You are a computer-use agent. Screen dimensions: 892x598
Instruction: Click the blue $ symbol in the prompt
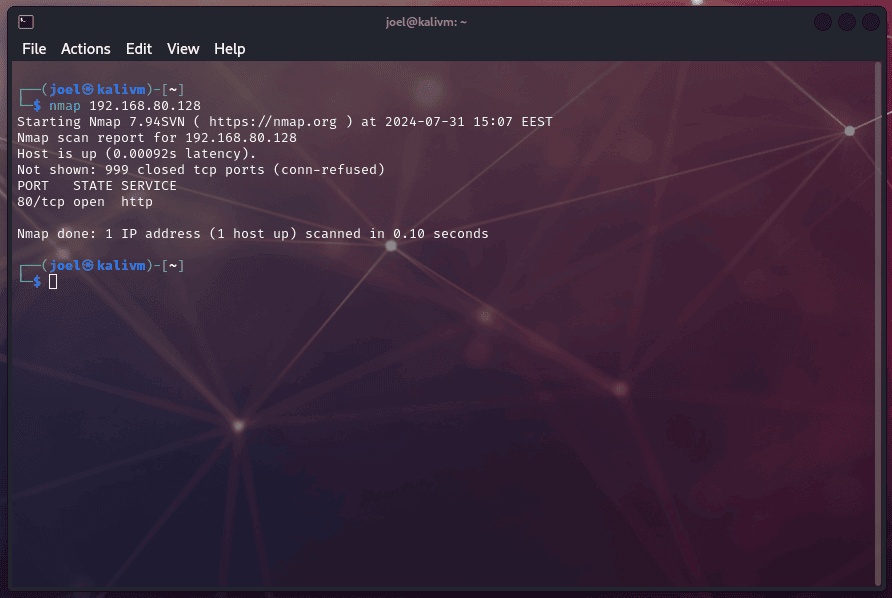pos(36,104)
